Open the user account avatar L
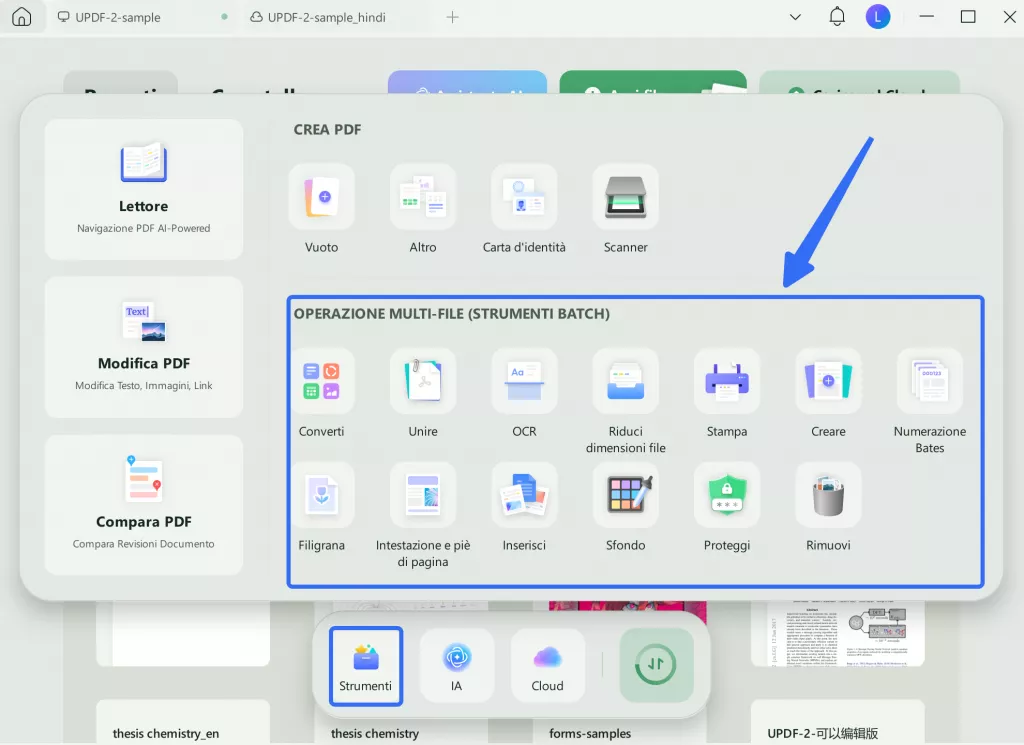 878,17
